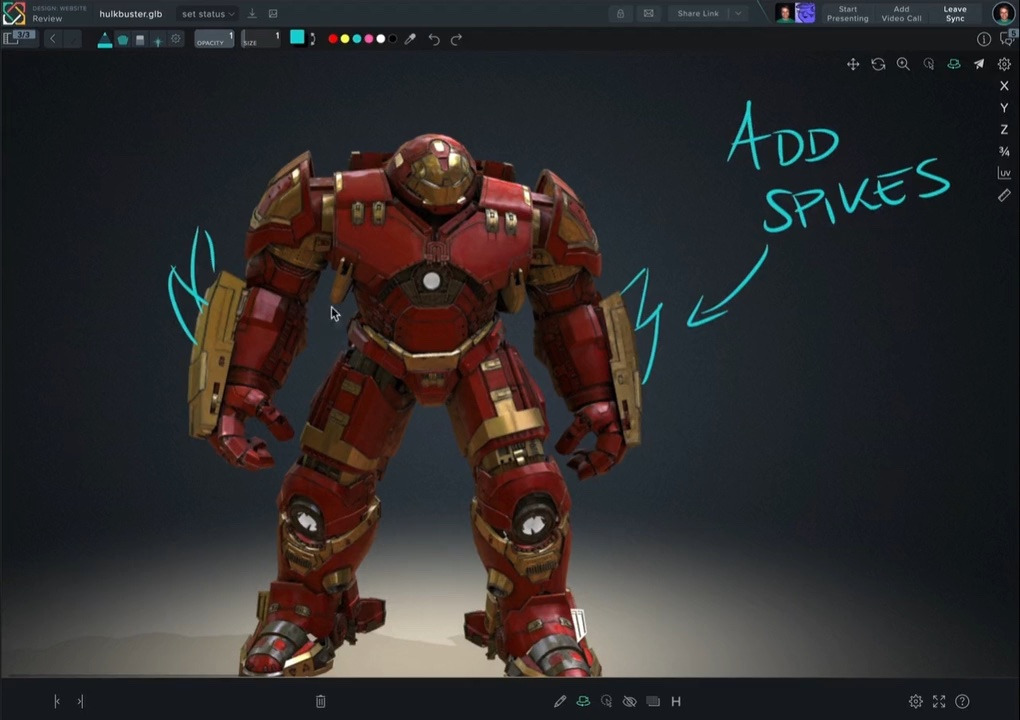The image size is (1020, 720).
Task: Open the Share Link dropdown arrow
Action: (x=737, y=14)
